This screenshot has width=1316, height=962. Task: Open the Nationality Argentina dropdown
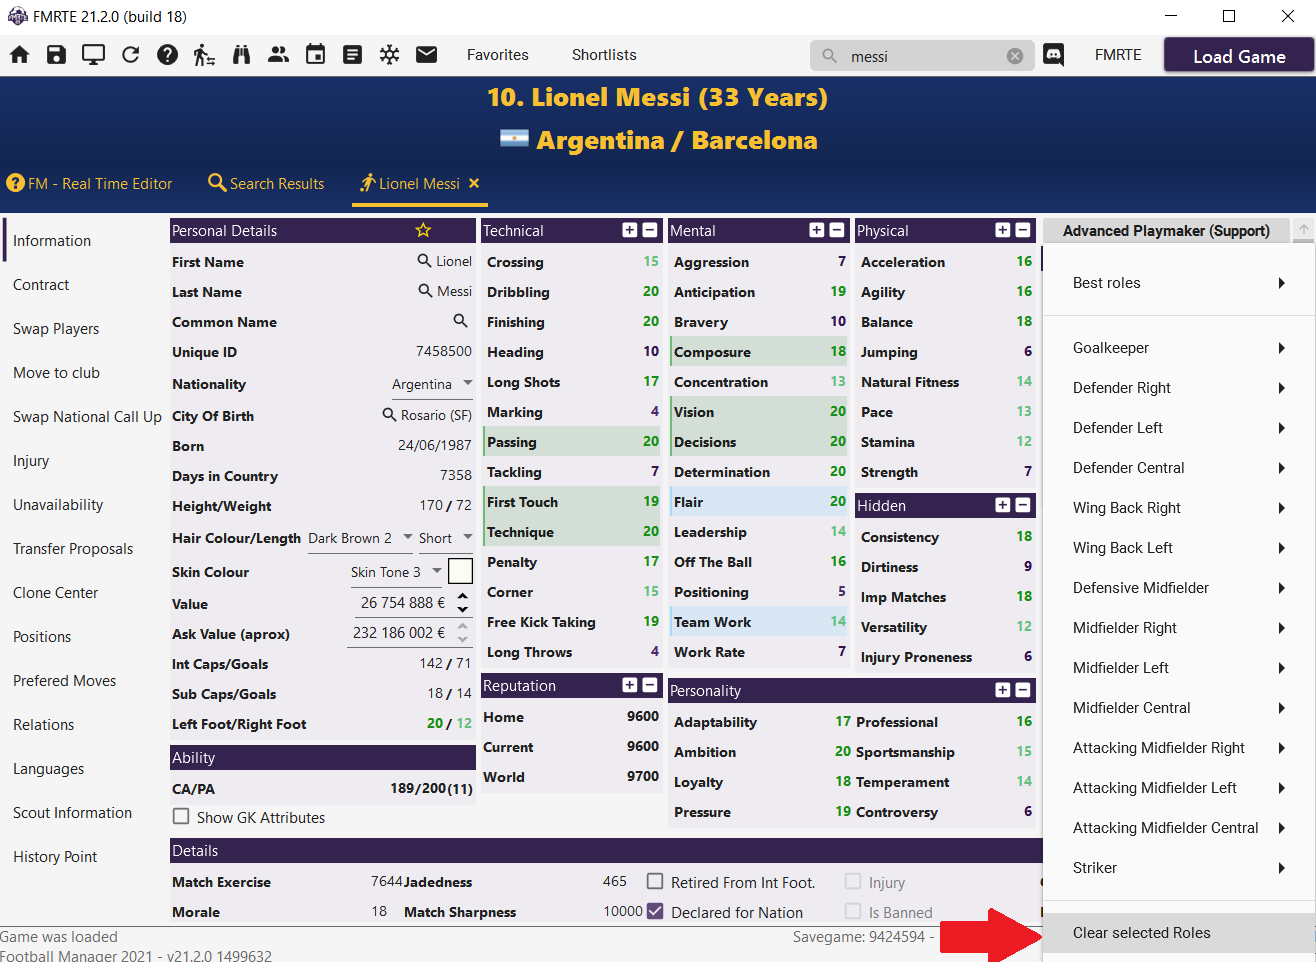pyautogui.click(x=433, y=384)
